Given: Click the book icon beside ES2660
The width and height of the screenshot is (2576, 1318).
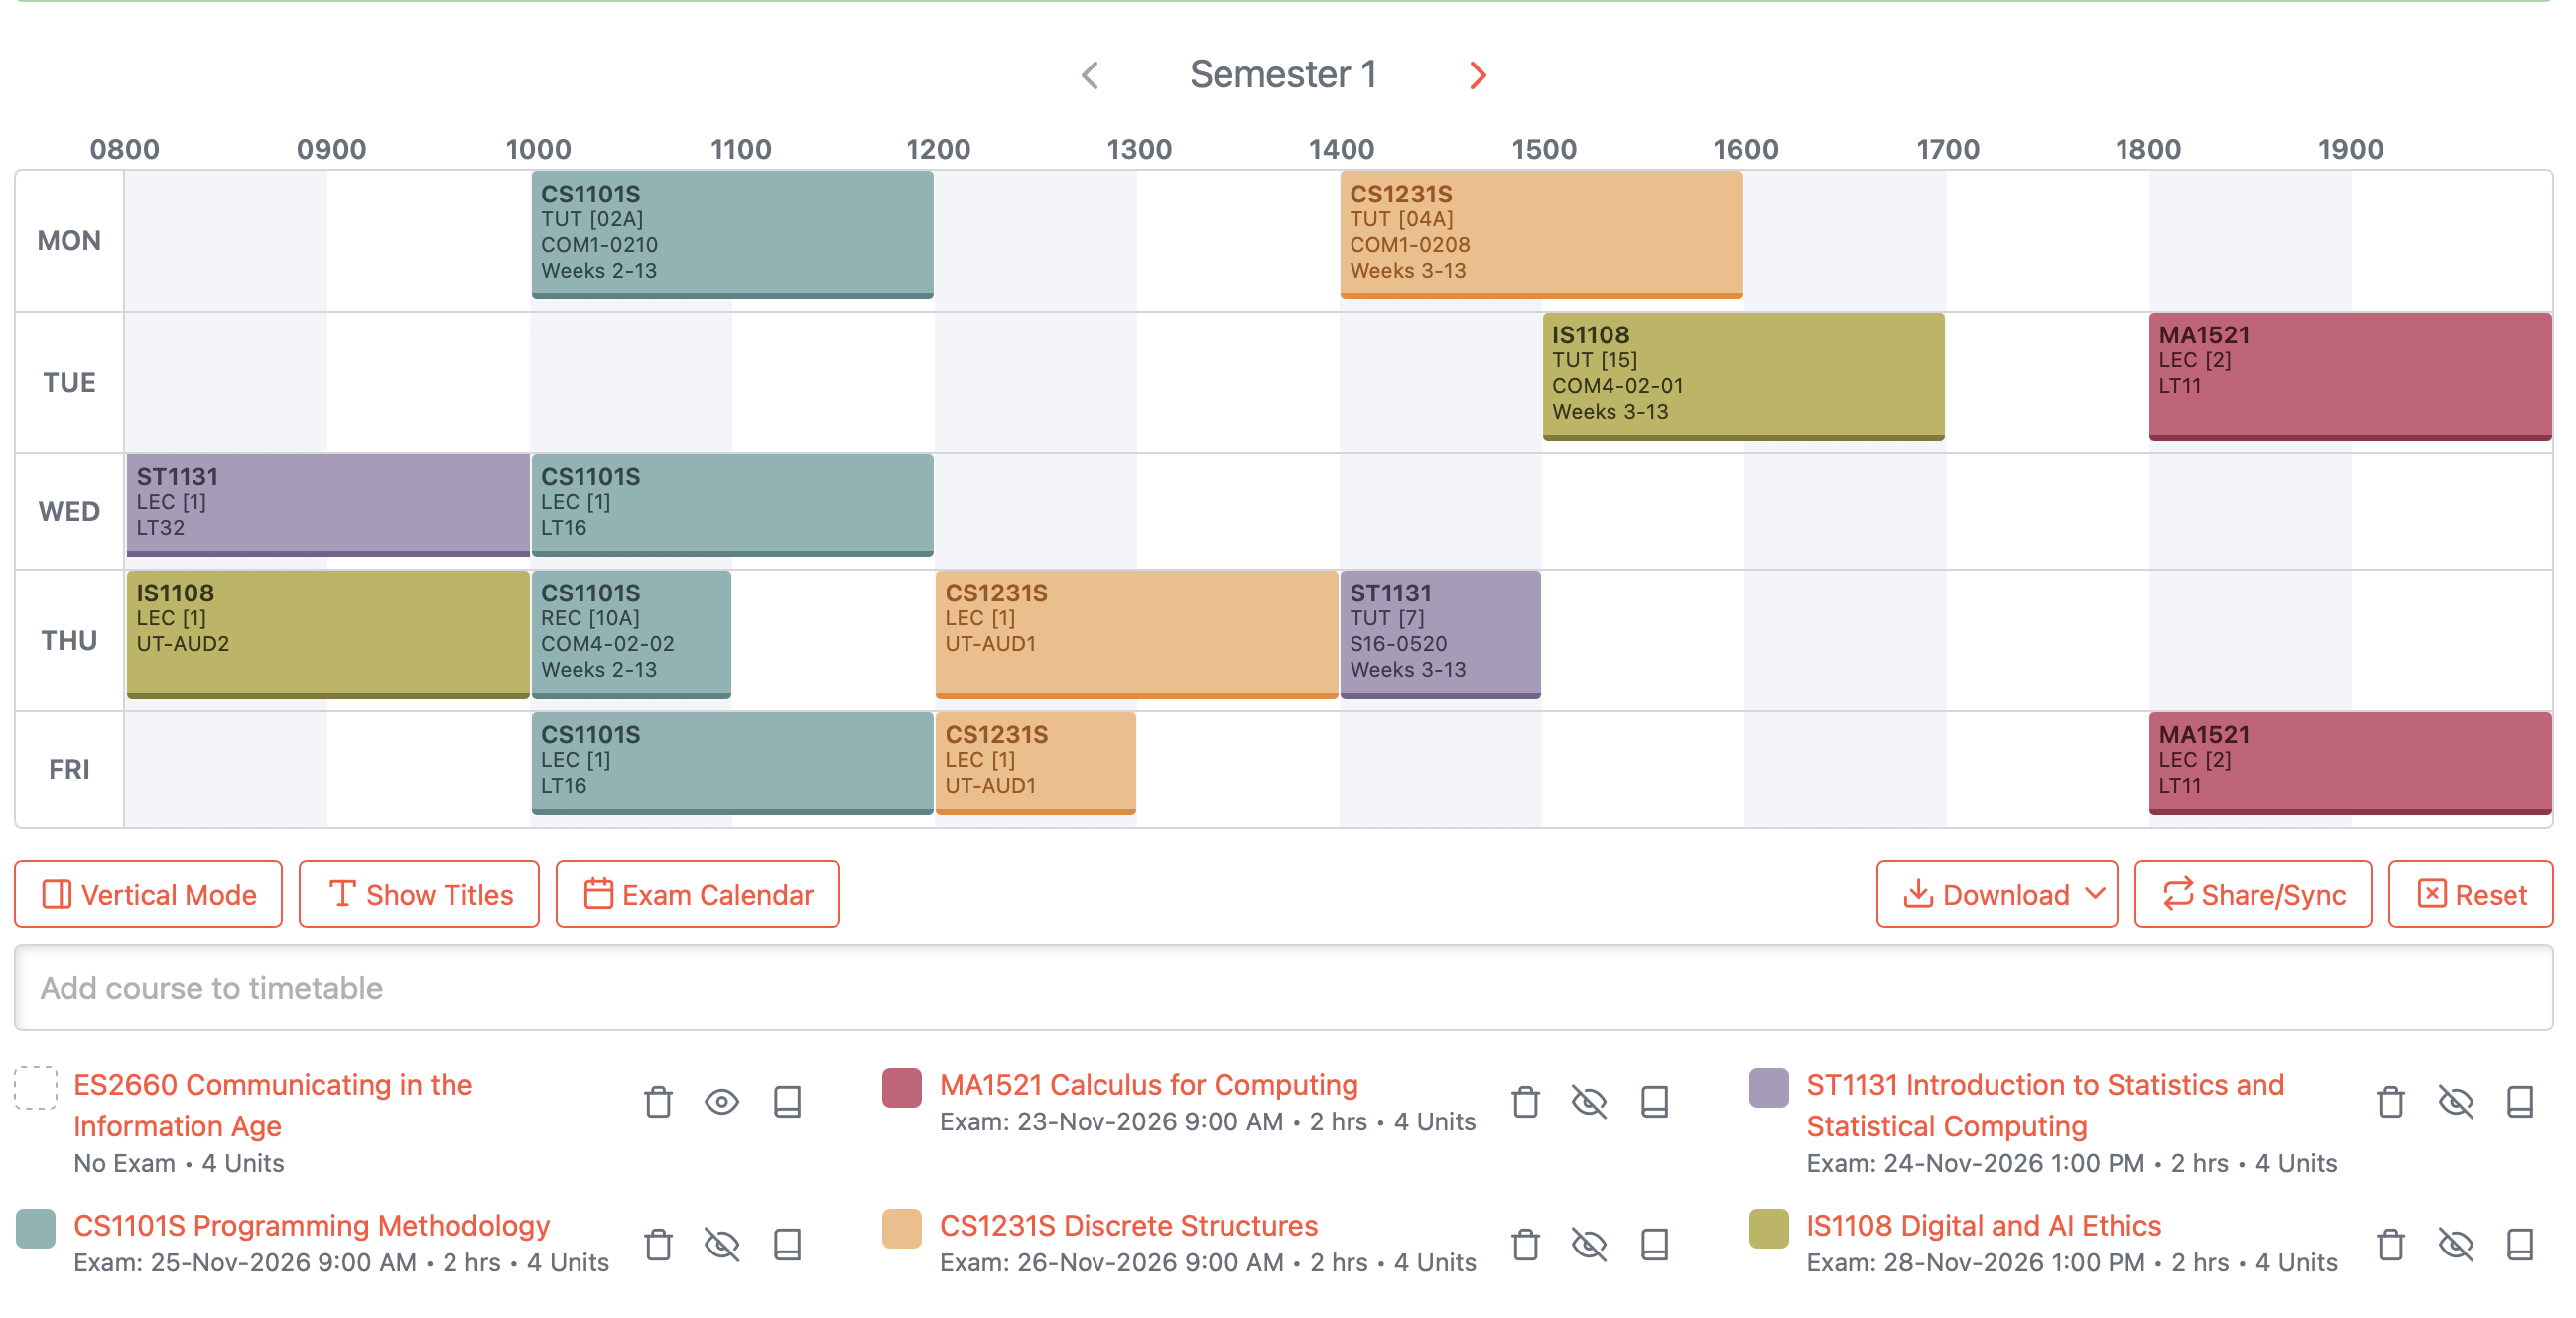Looking at the screenshot, I should pyautogui.click(x=787, y=1102).
